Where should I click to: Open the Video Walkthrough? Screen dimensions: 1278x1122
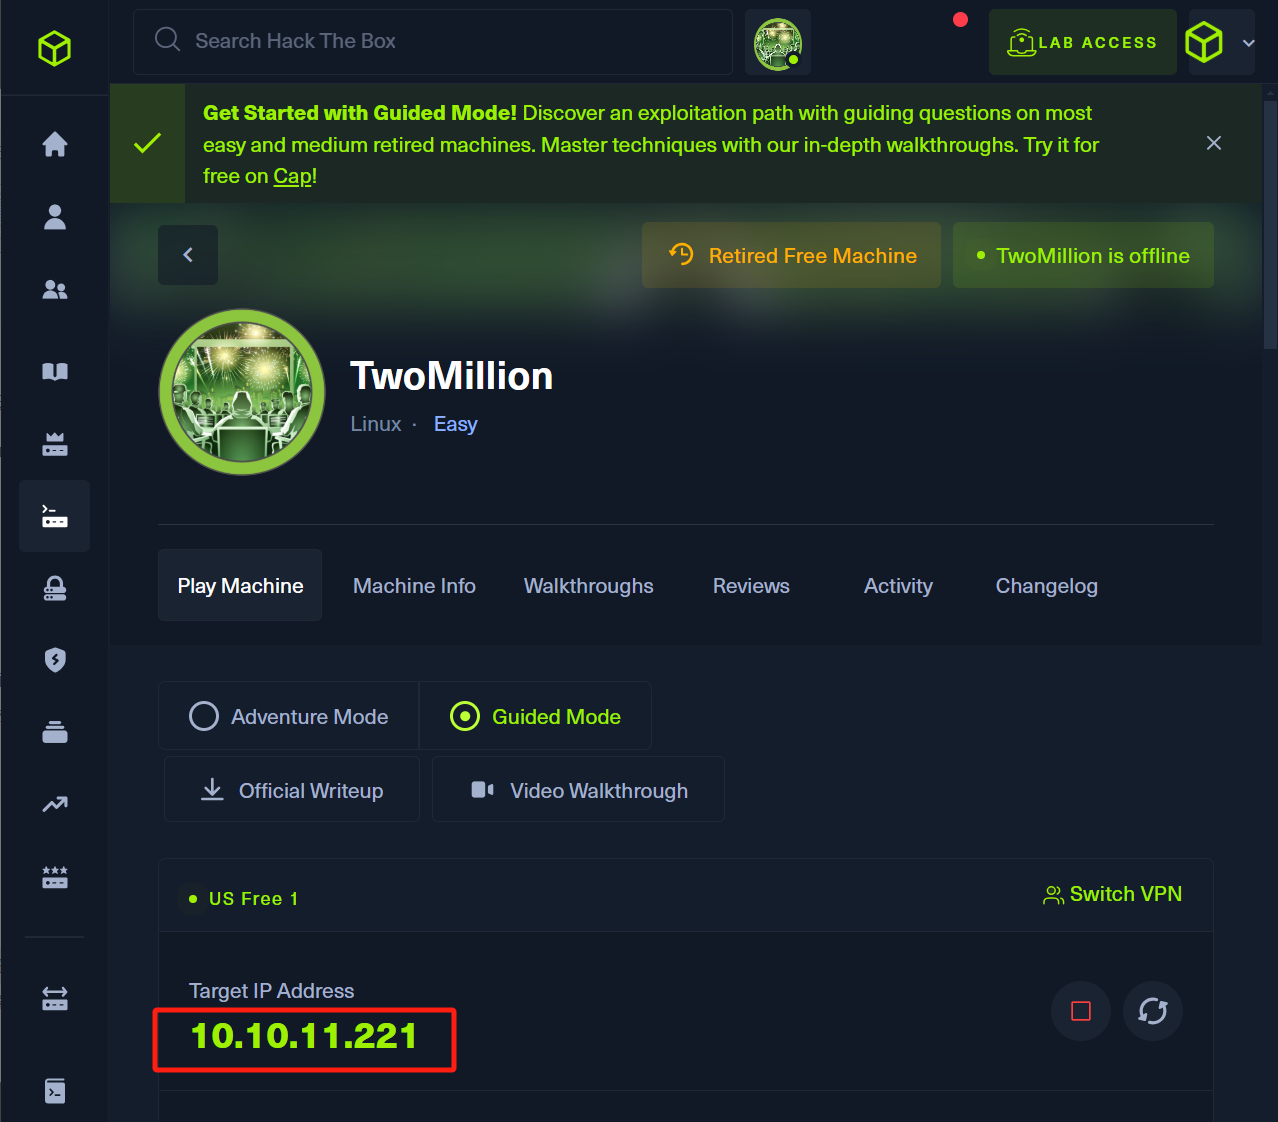[579, 790]
